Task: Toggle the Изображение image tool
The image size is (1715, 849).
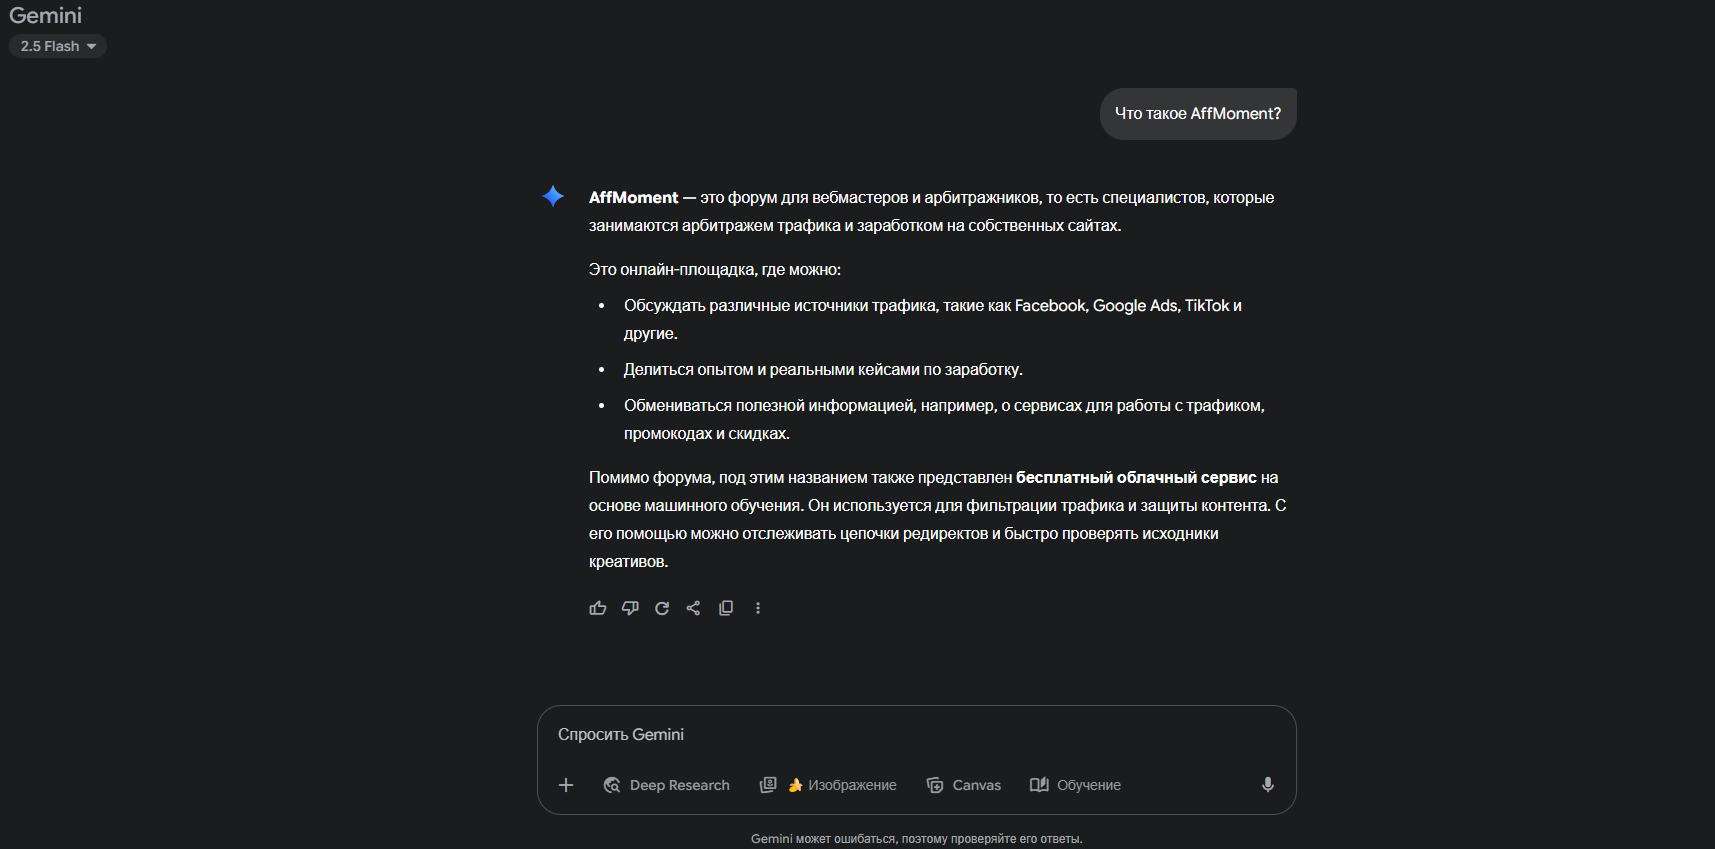Action: click(841, 785)
